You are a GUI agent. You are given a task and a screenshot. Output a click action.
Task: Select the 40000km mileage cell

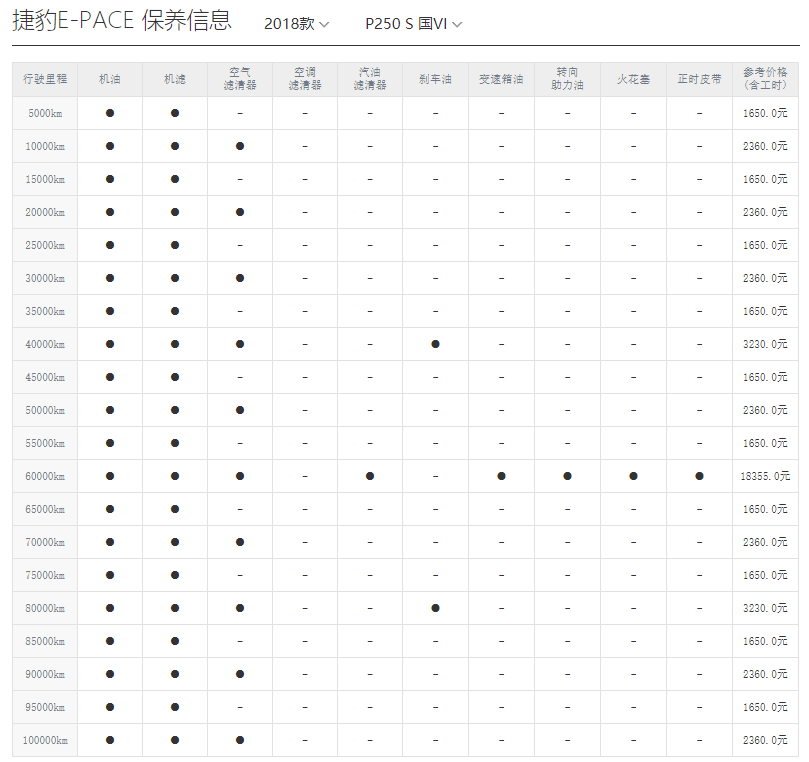pyautogui.click(x=45, y=344)
